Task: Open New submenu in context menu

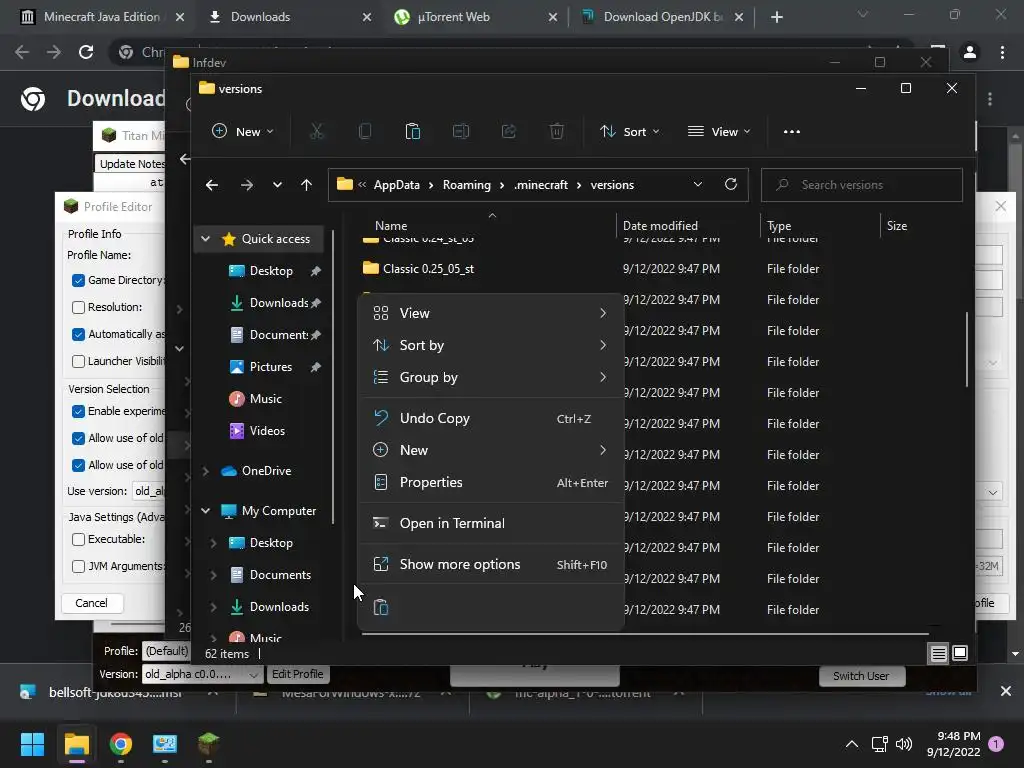Action: tap(490, 451)
